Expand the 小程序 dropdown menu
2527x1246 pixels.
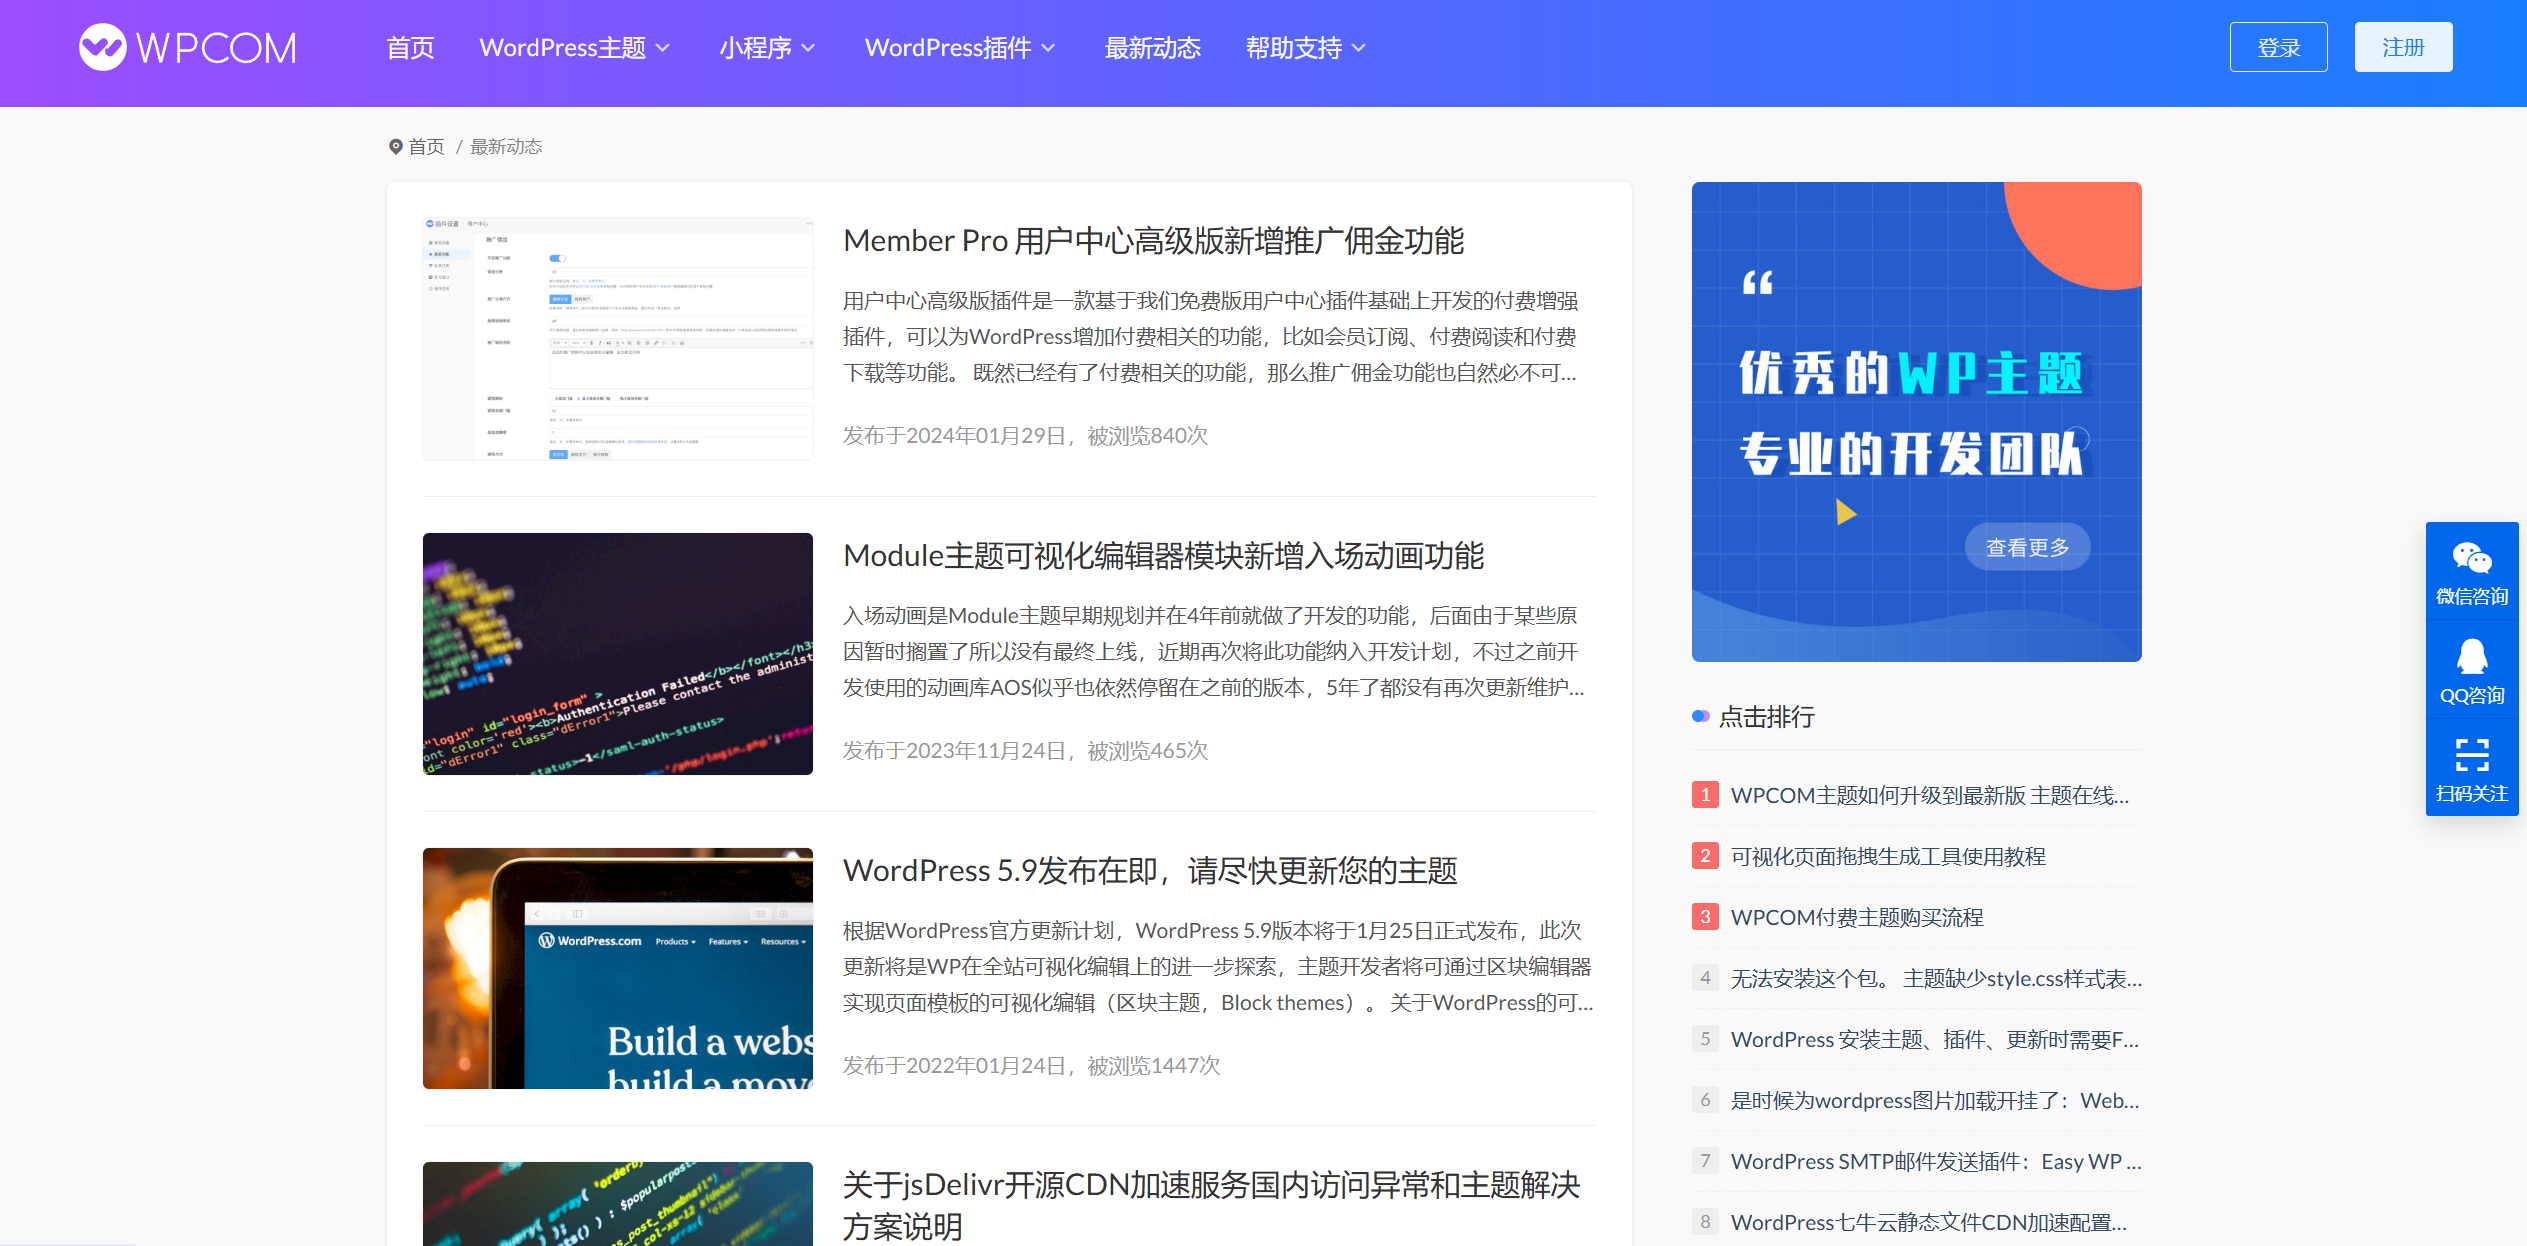pyautogui.click(x=767, y=48)
